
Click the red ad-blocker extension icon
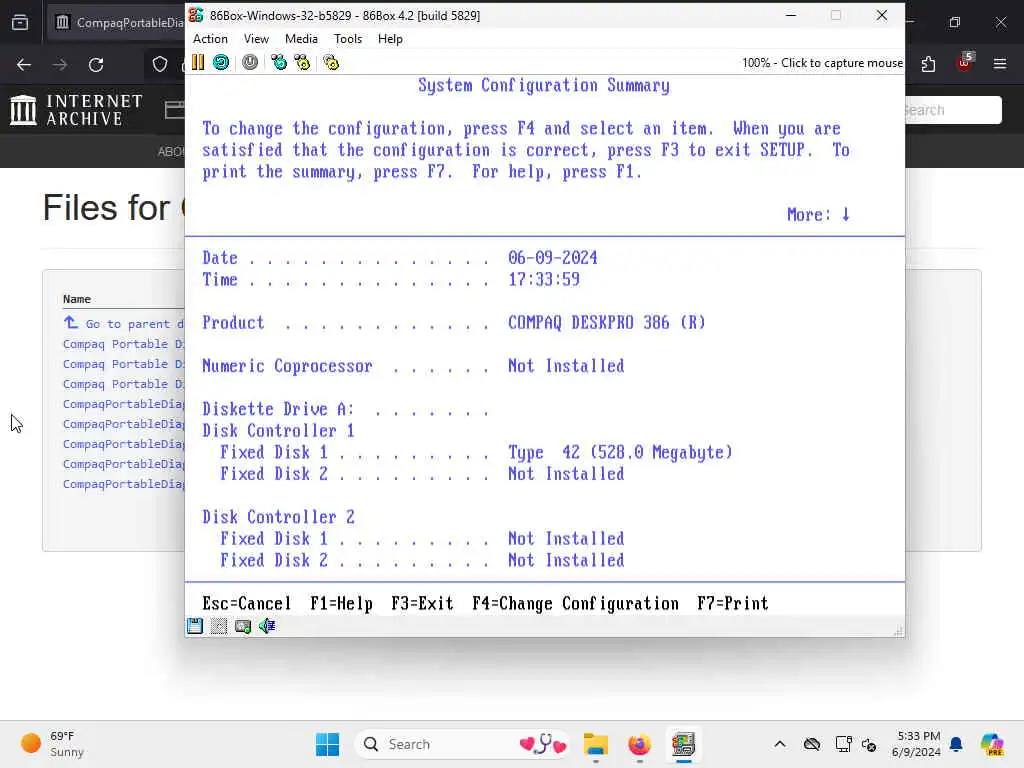click(x=965, y=62)
